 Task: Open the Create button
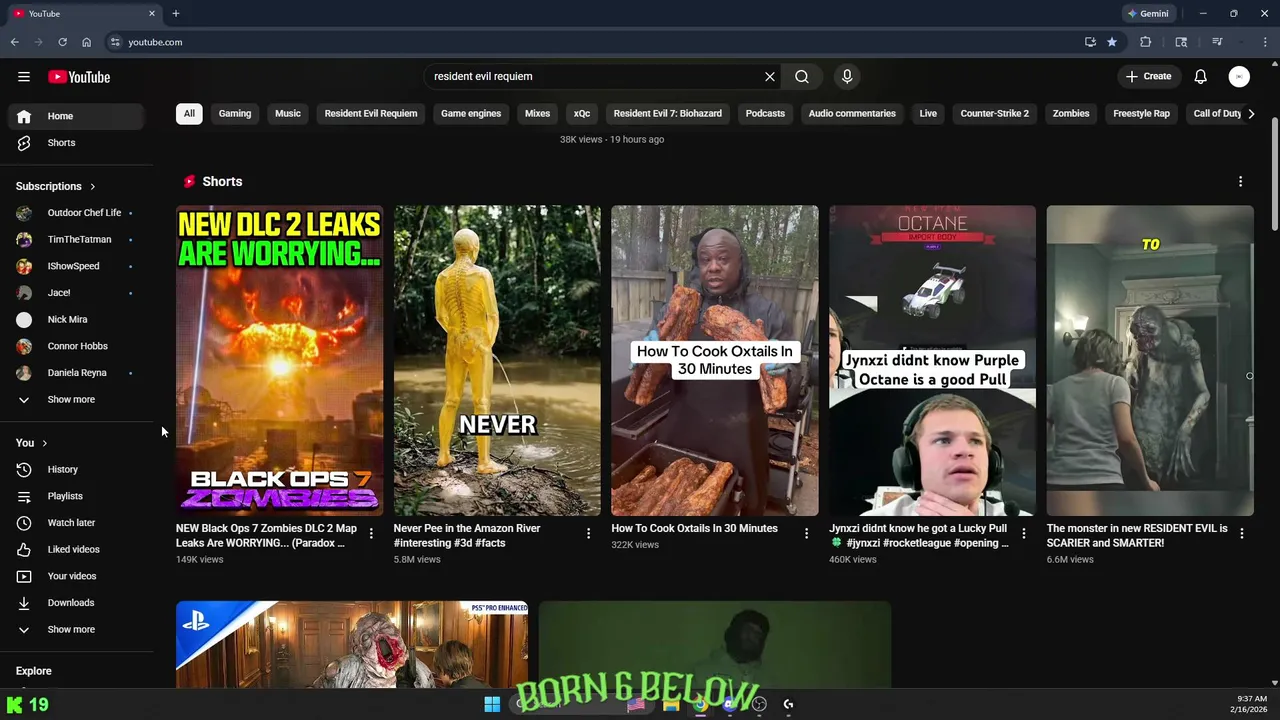pyautogui.click(x=1148, y=76)
